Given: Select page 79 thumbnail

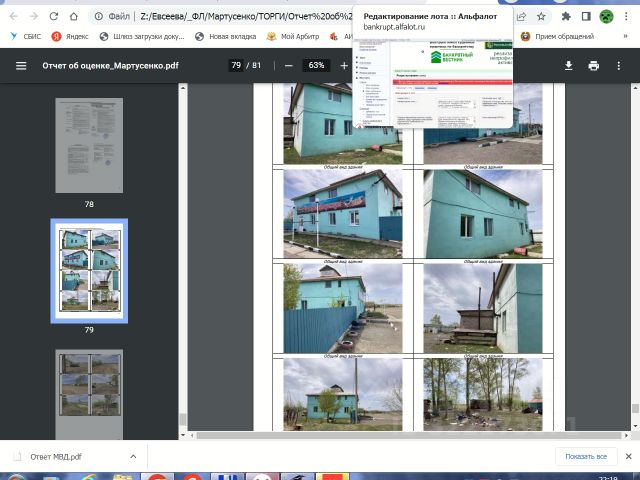Looking at the screenshot, I should [89, 269].
